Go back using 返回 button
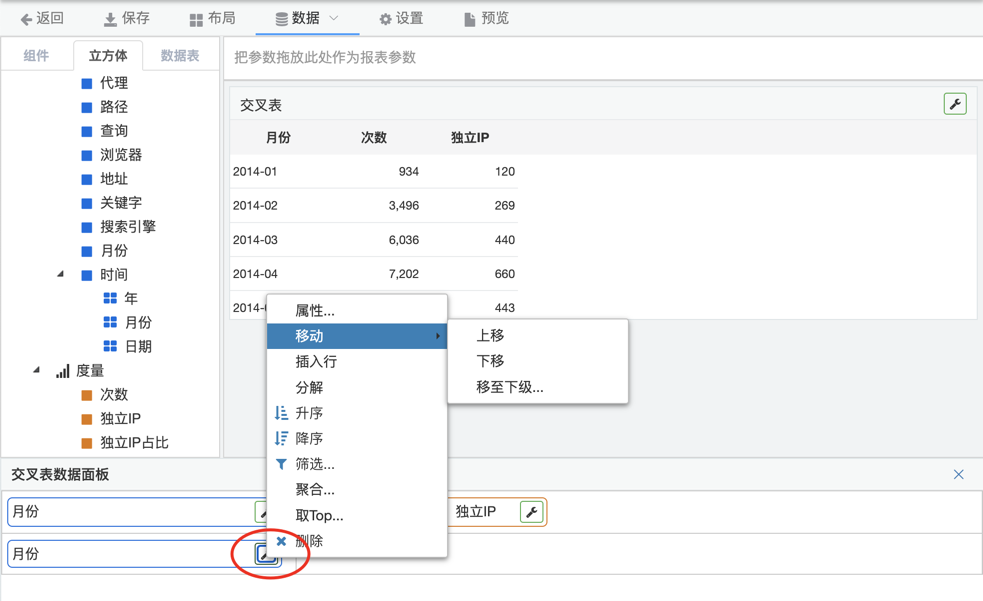 coord(42,18)
